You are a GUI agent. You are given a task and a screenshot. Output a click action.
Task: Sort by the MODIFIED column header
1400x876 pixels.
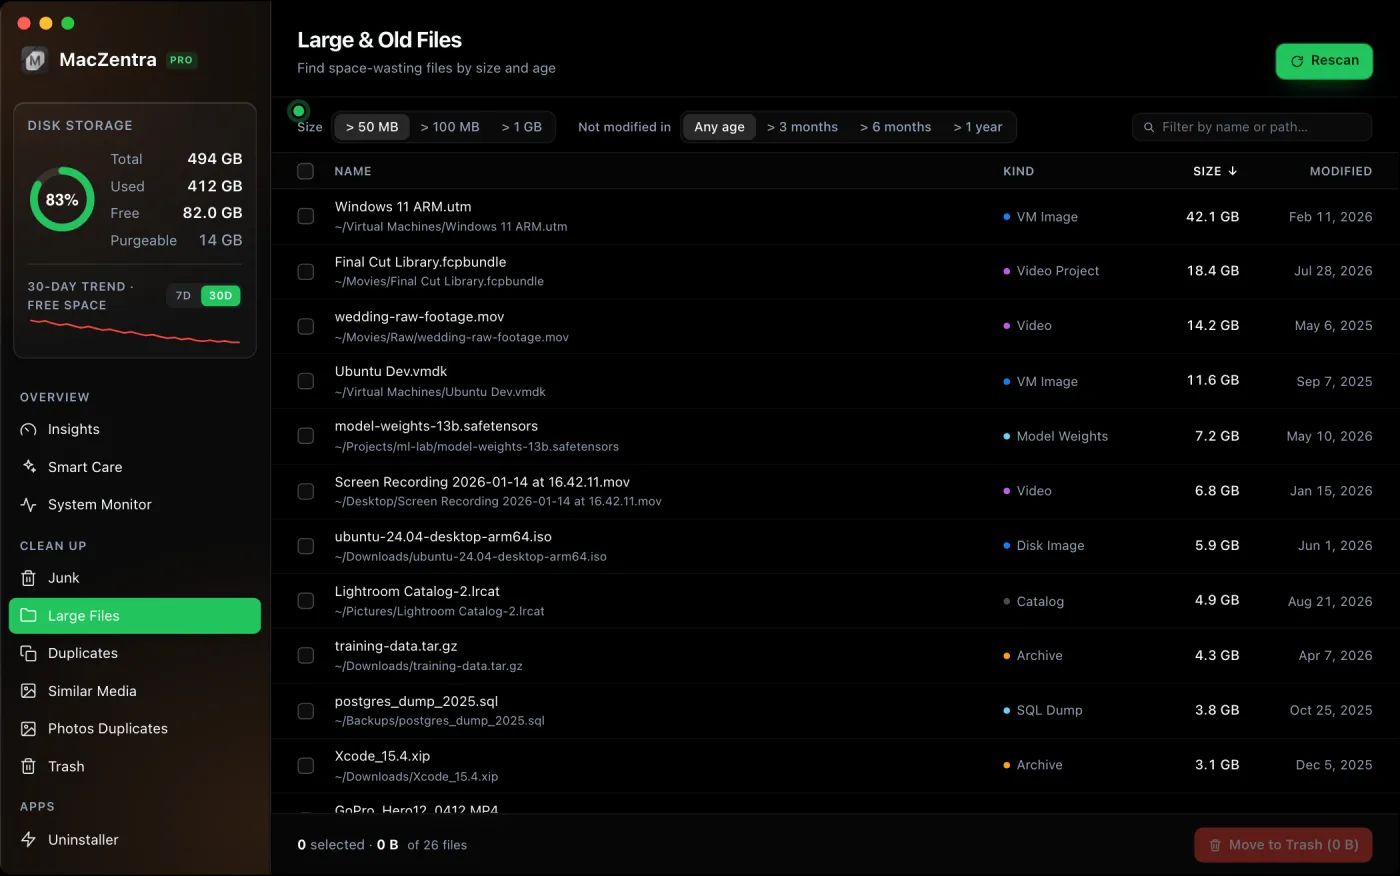click(1341, 171)
